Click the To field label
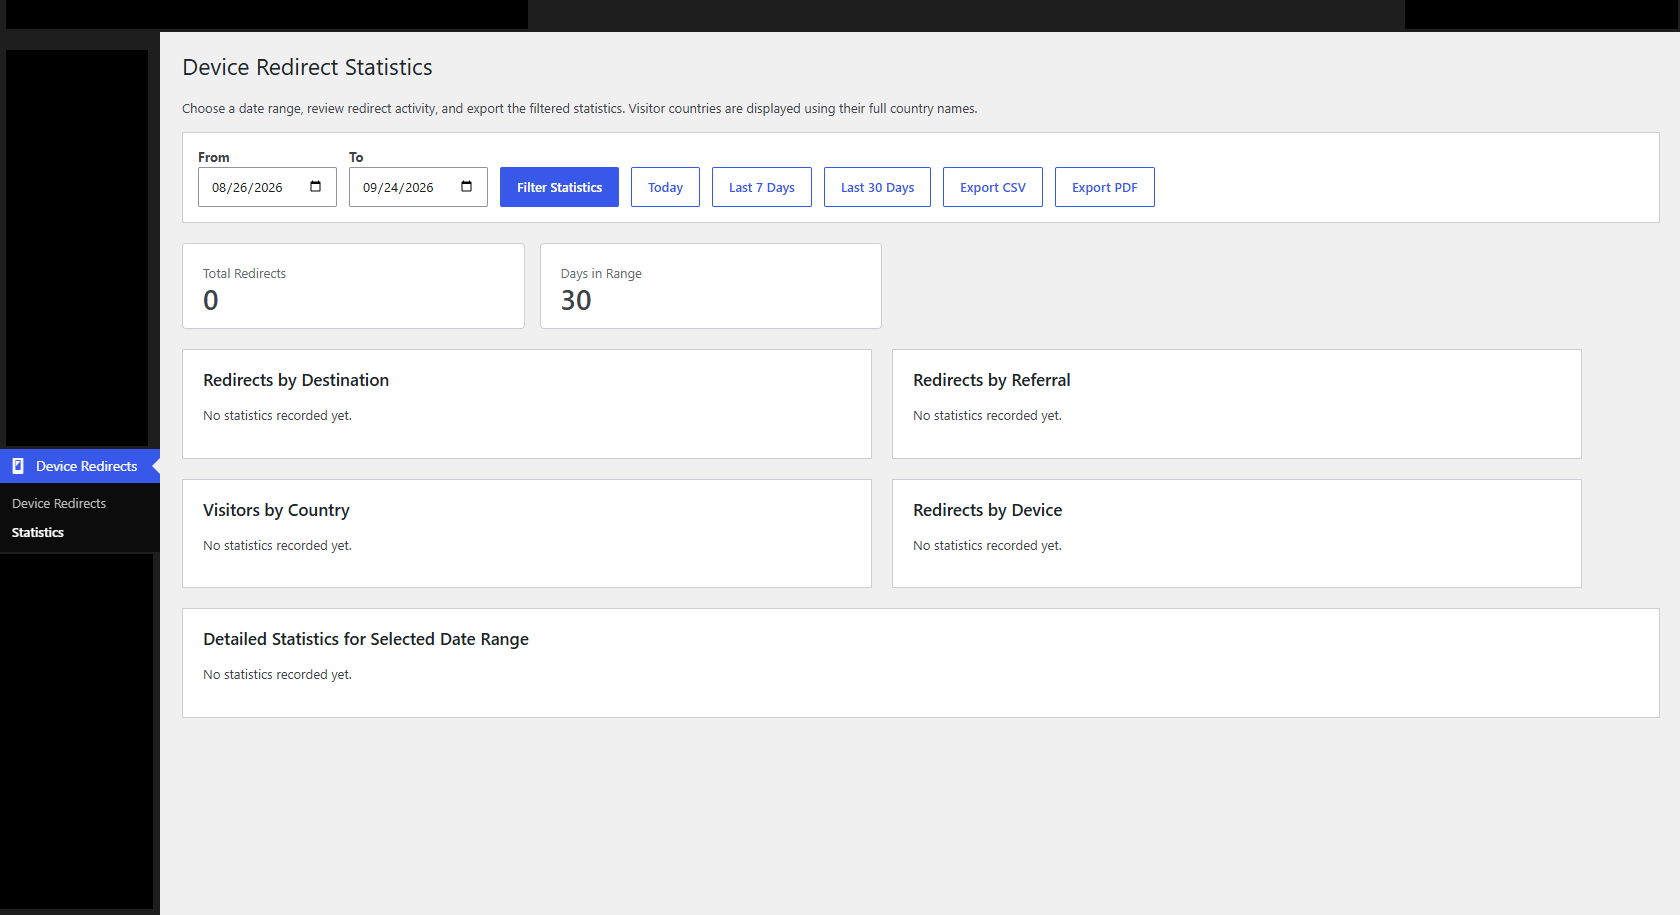The image size is (1680, 915). click(356, 157)
